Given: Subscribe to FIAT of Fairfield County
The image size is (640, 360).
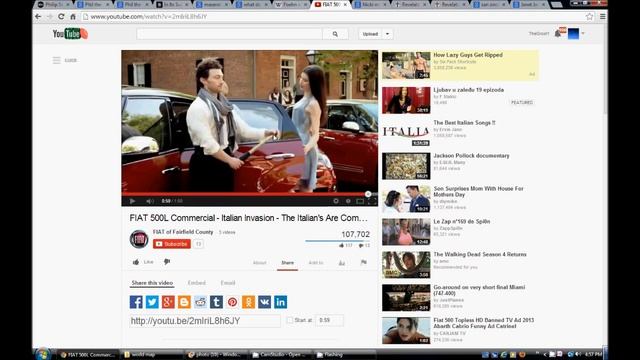Looking at the screenshot, I should (x=172, y=244).
